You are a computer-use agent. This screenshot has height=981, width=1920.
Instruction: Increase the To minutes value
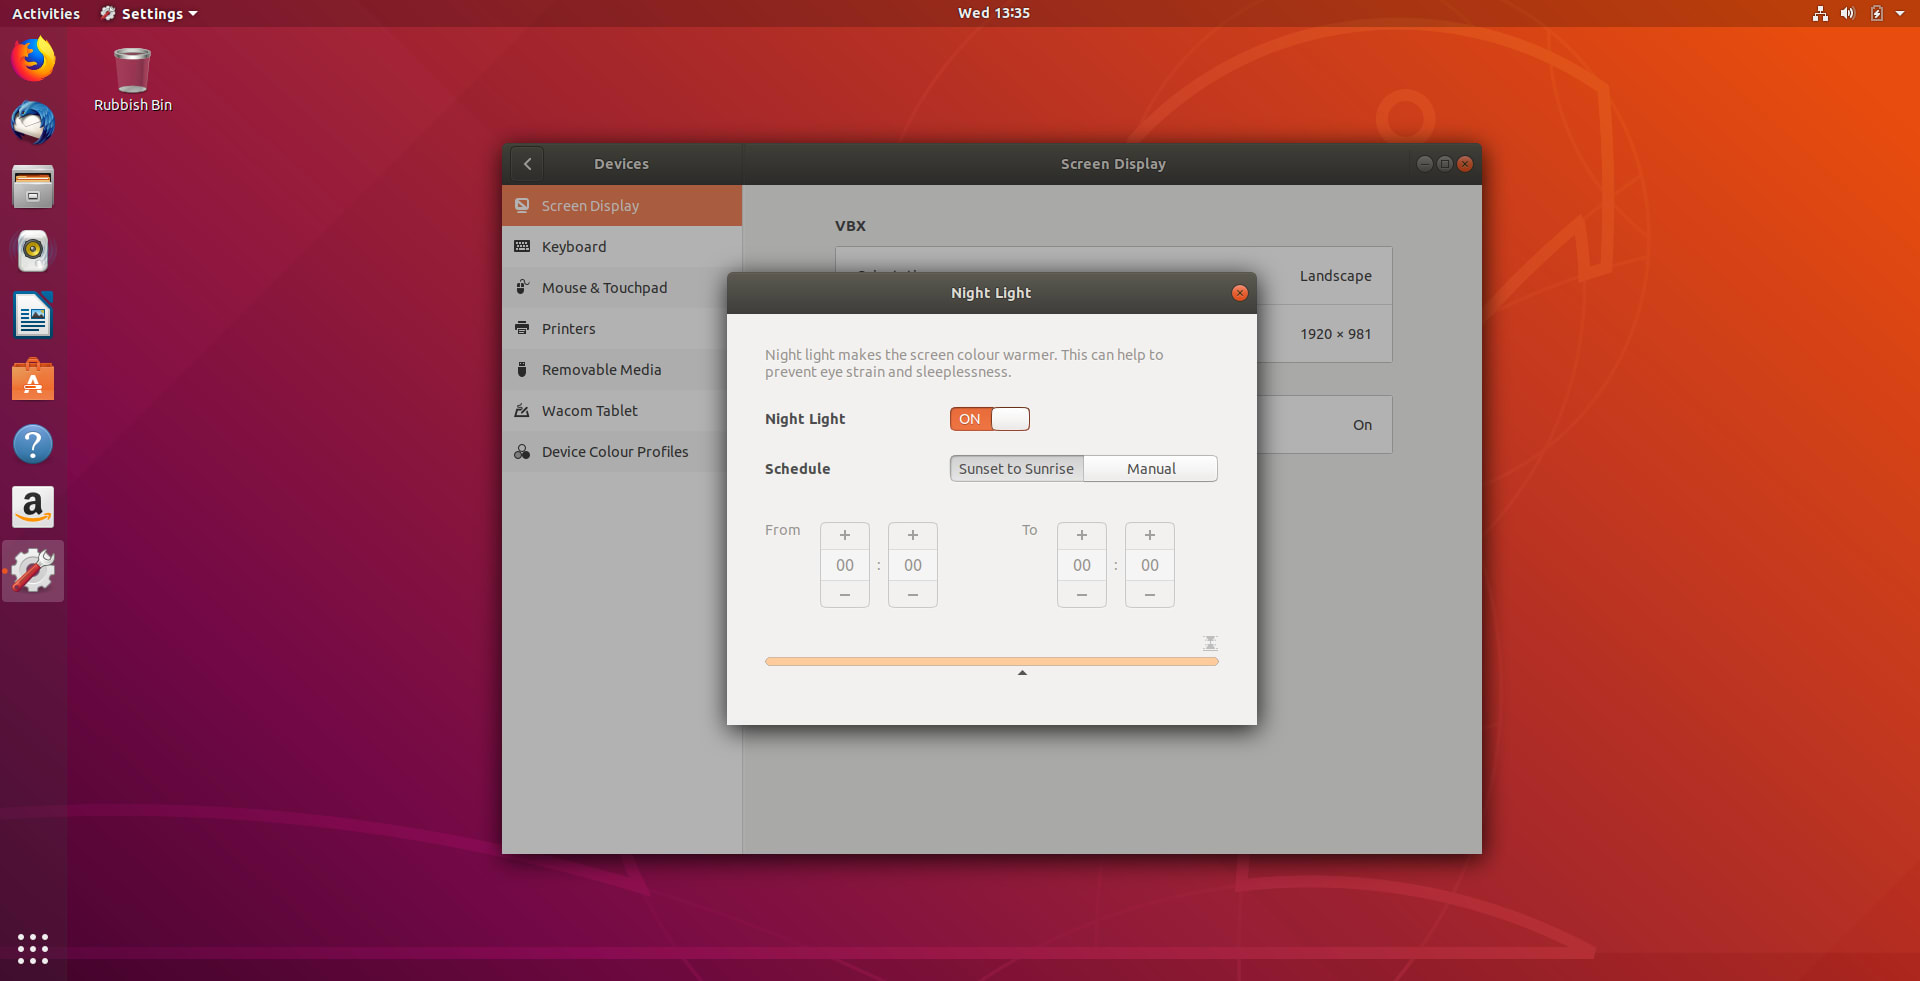(1150, 536)
